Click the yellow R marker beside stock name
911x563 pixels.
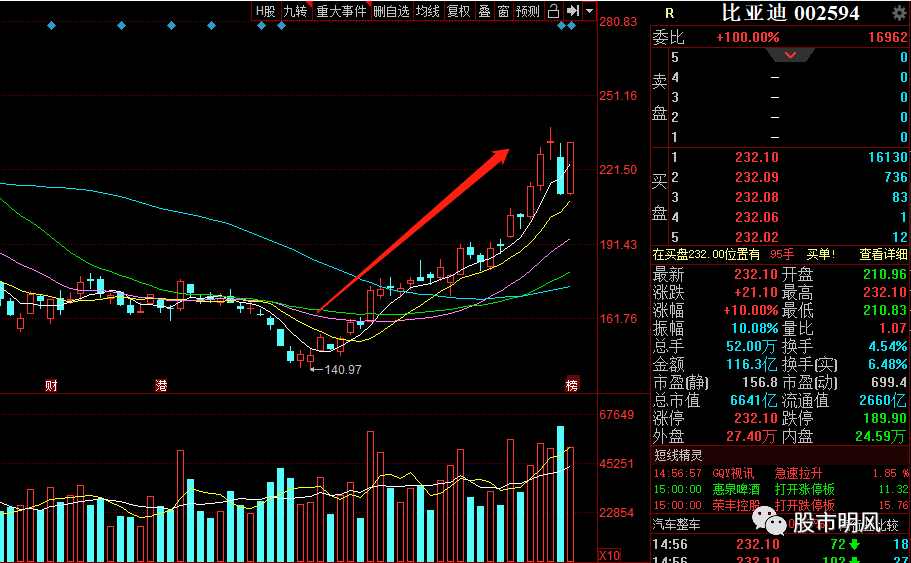coord(669,13)
